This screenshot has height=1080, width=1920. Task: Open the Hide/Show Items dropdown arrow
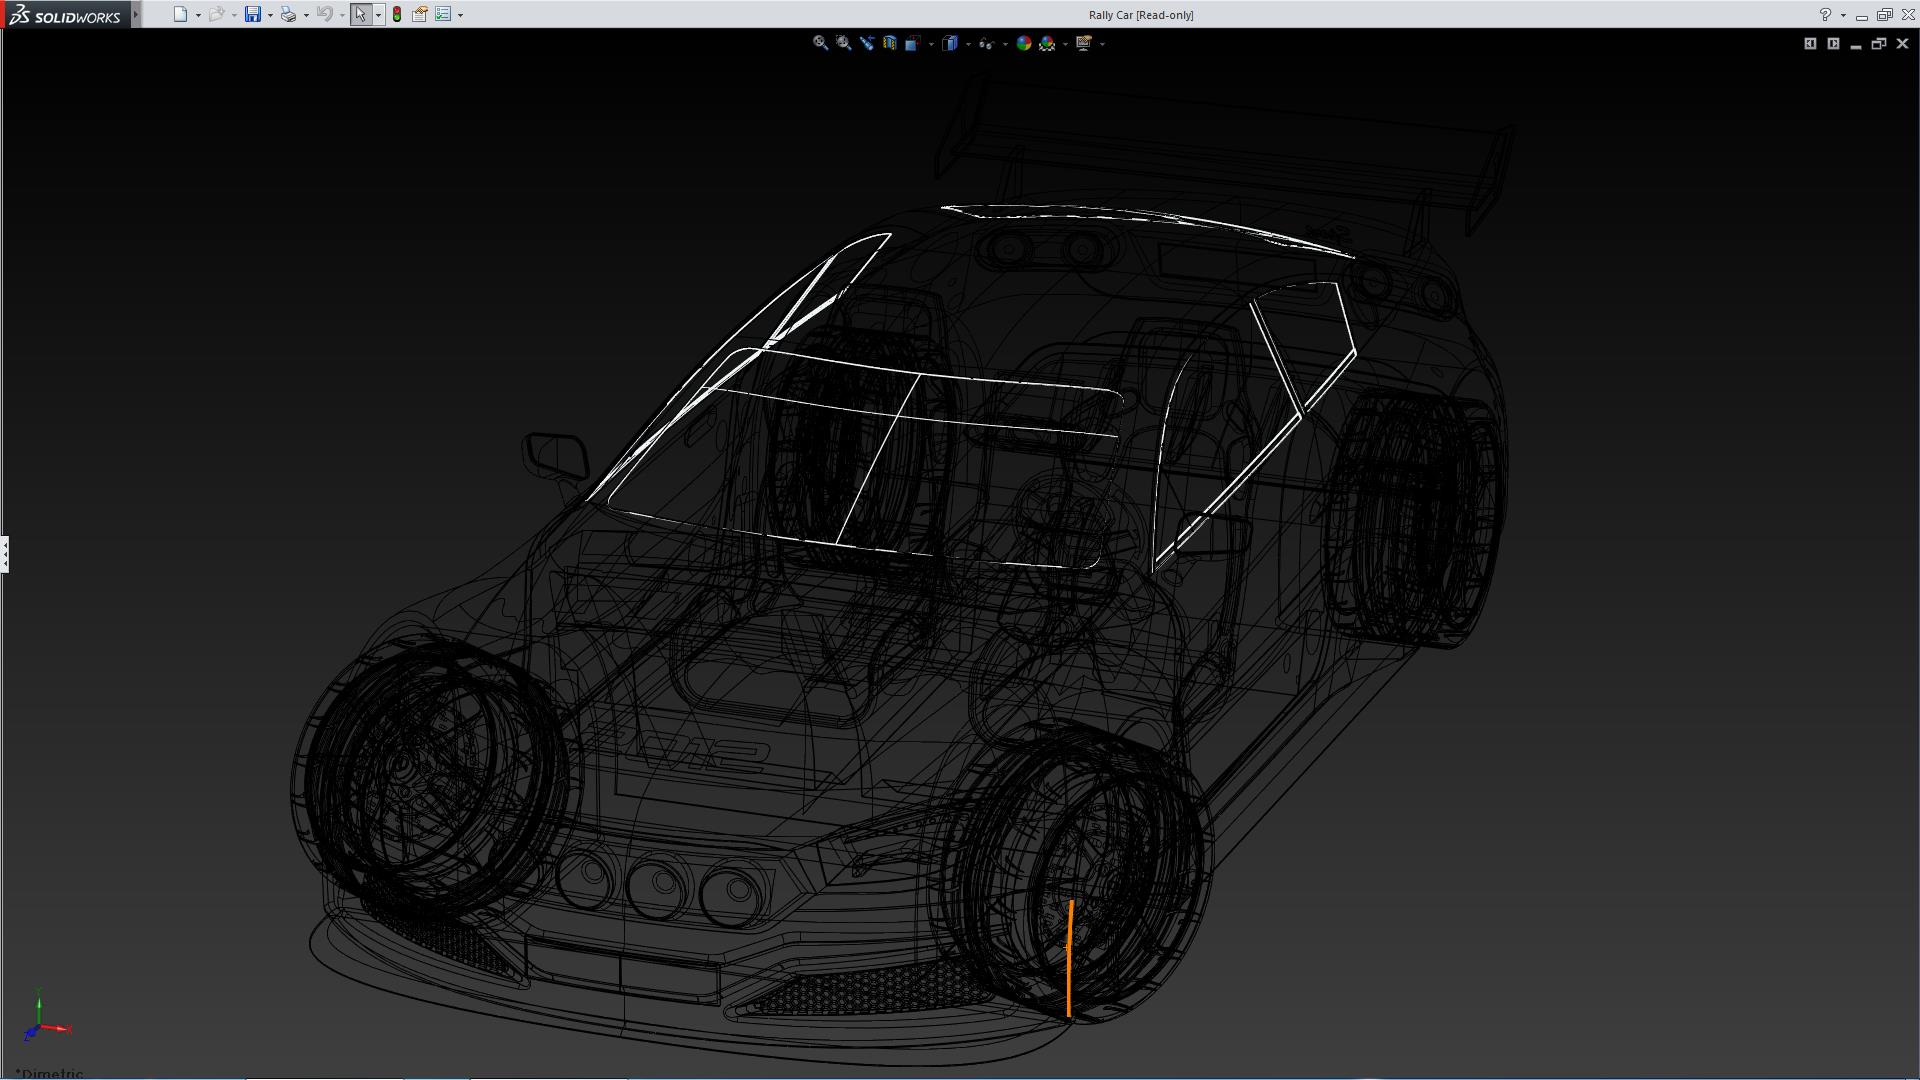tap(1005, 44)
